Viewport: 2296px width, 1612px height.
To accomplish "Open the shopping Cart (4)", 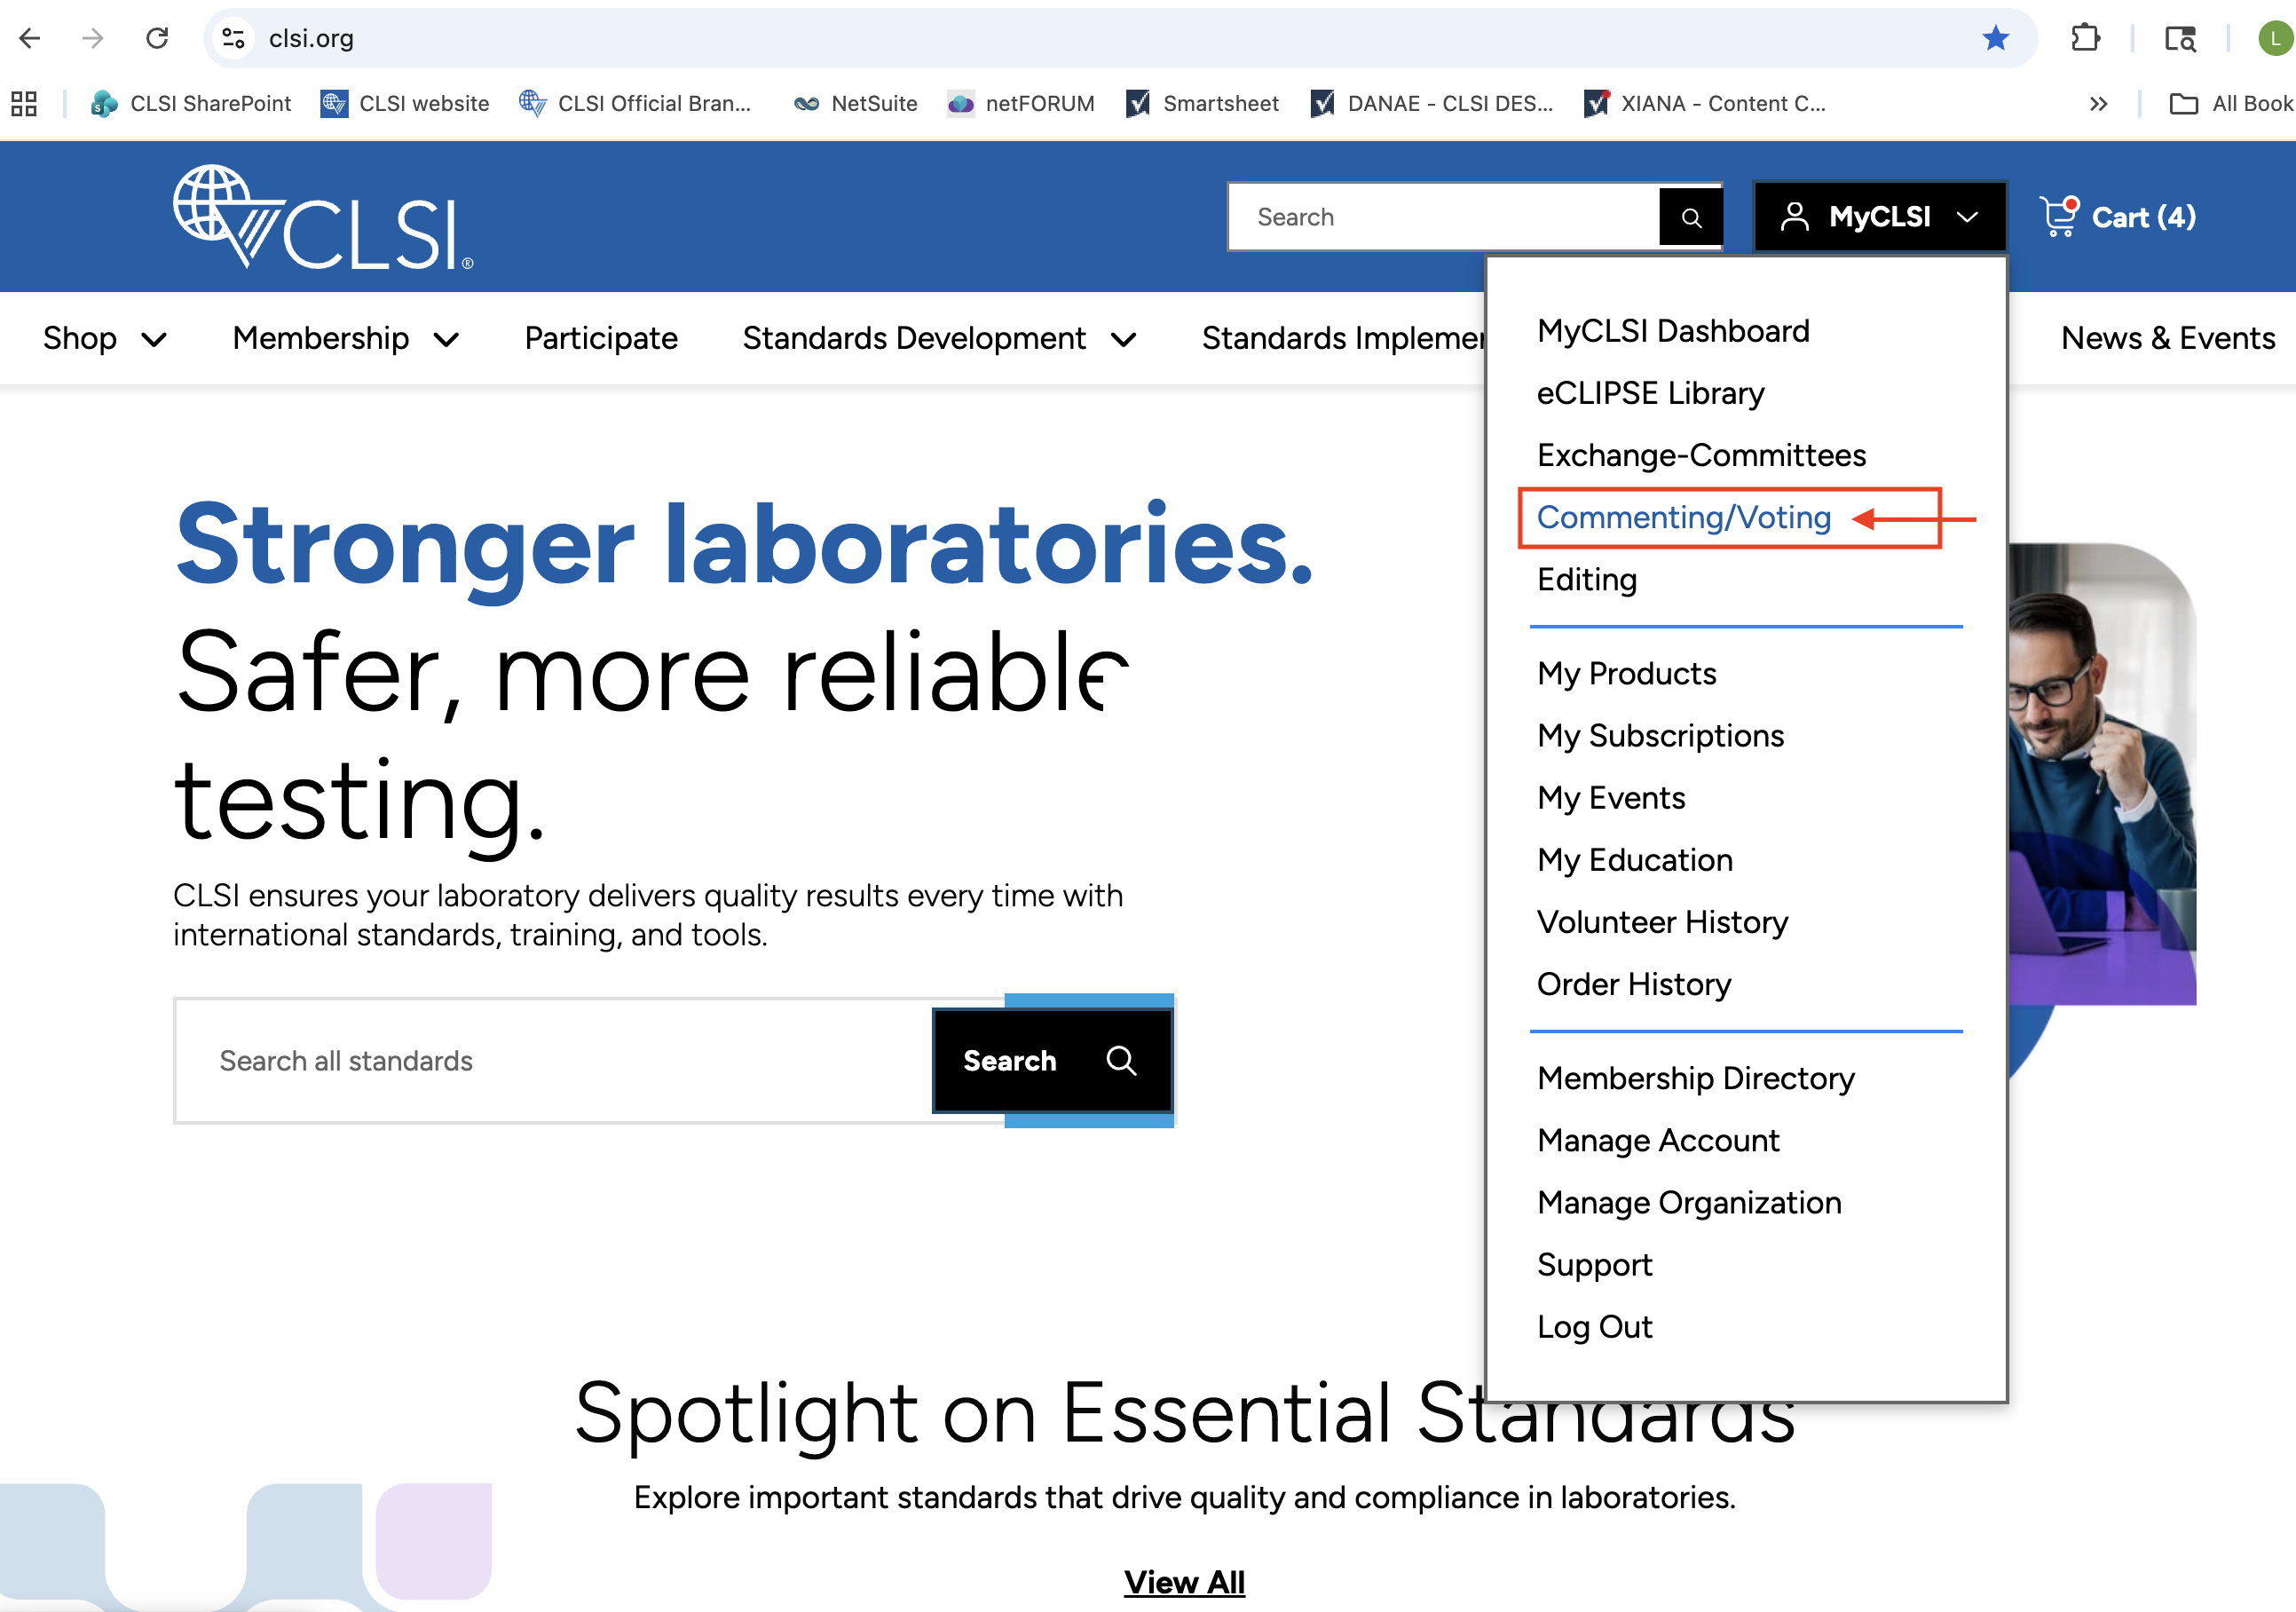I will click(2118, 216).
